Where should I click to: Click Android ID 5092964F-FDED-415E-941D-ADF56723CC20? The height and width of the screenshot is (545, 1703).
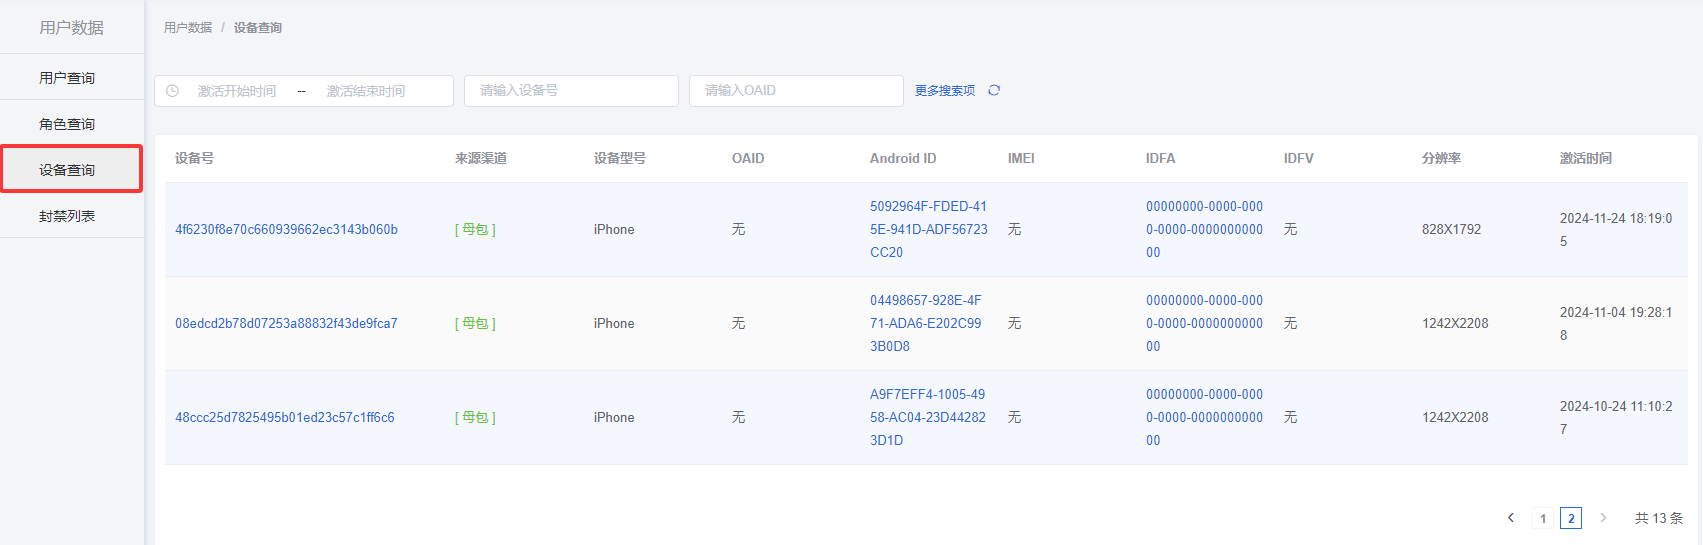pos(929,229)
